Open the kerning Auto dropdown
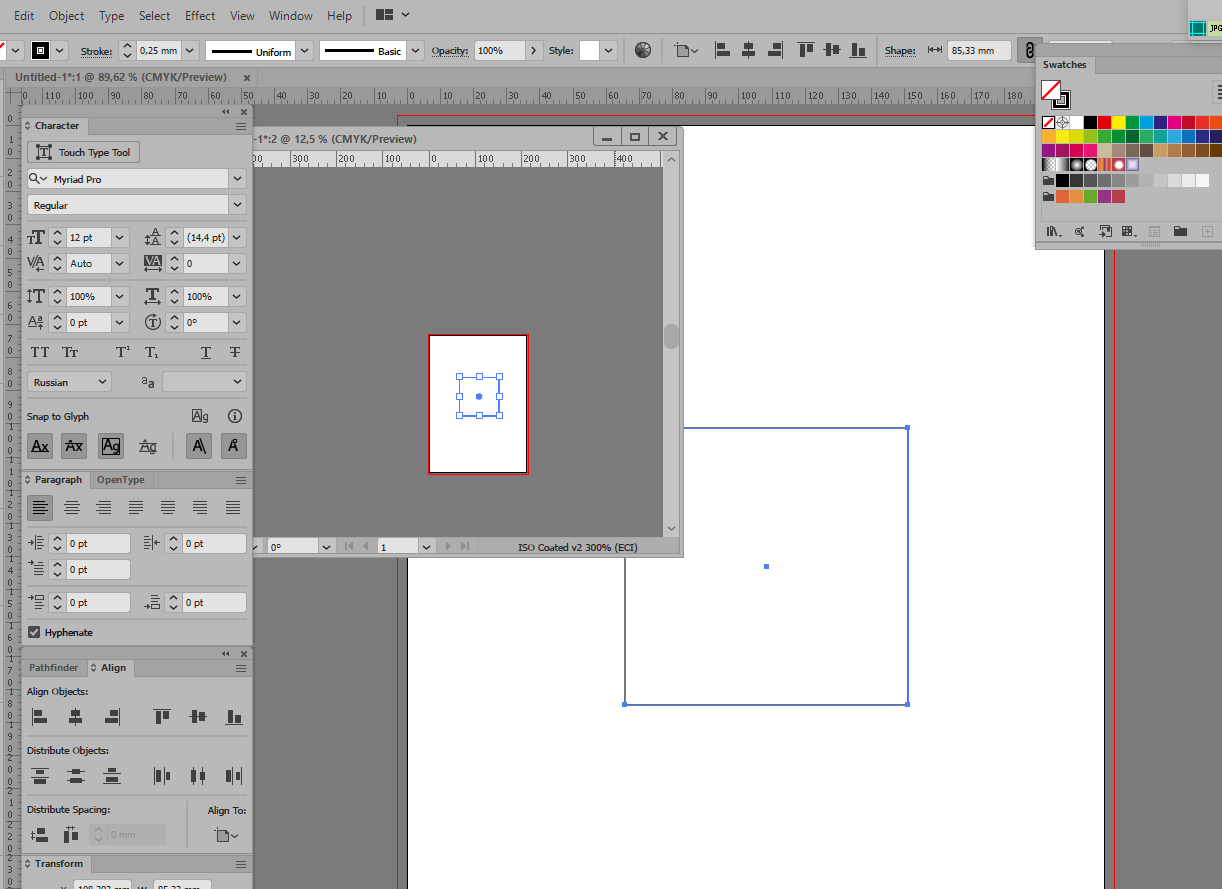The width and height of the screenshot is (1222, 889). coord(120,264)
